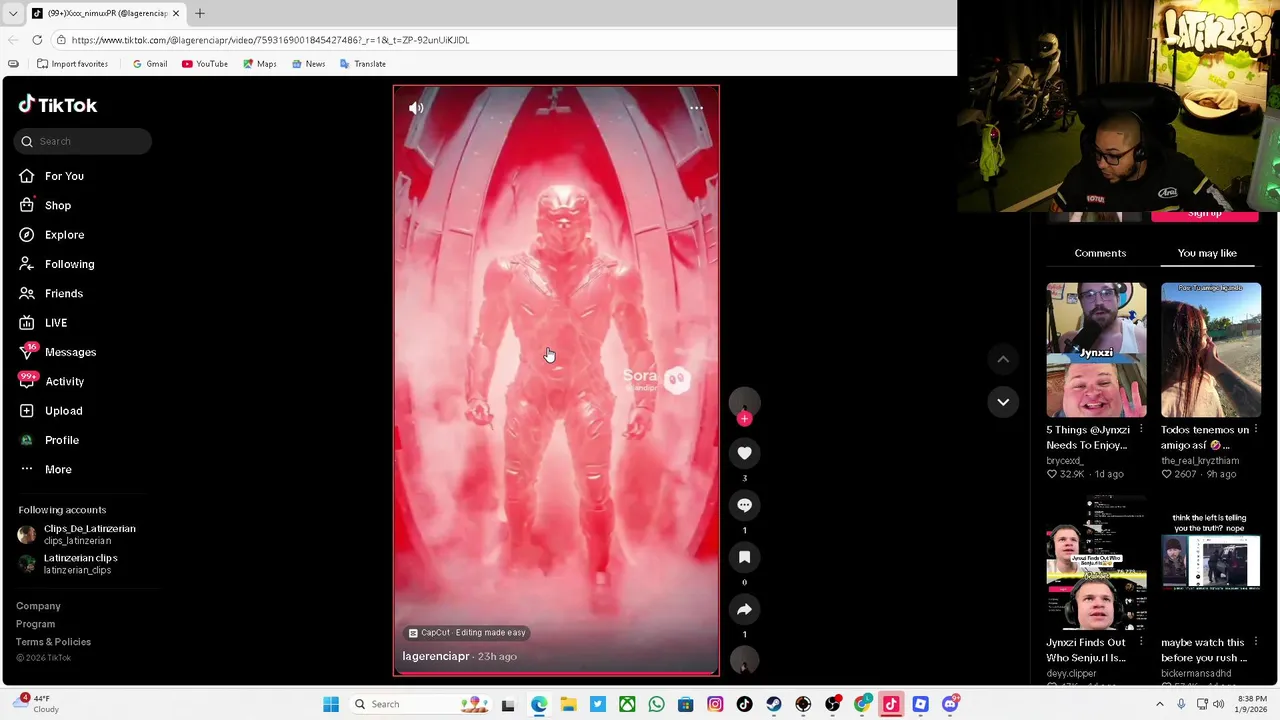Open WhatsApp from the taskbar

[656, 704]
